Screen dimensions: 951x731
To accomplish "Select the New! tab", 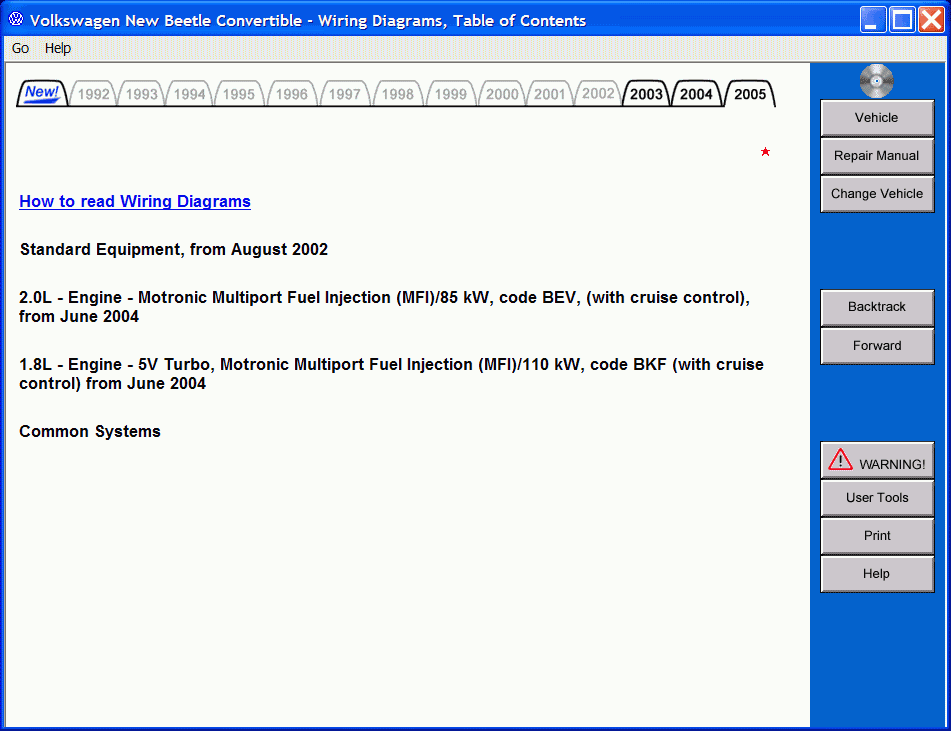I will pos(42,93).
